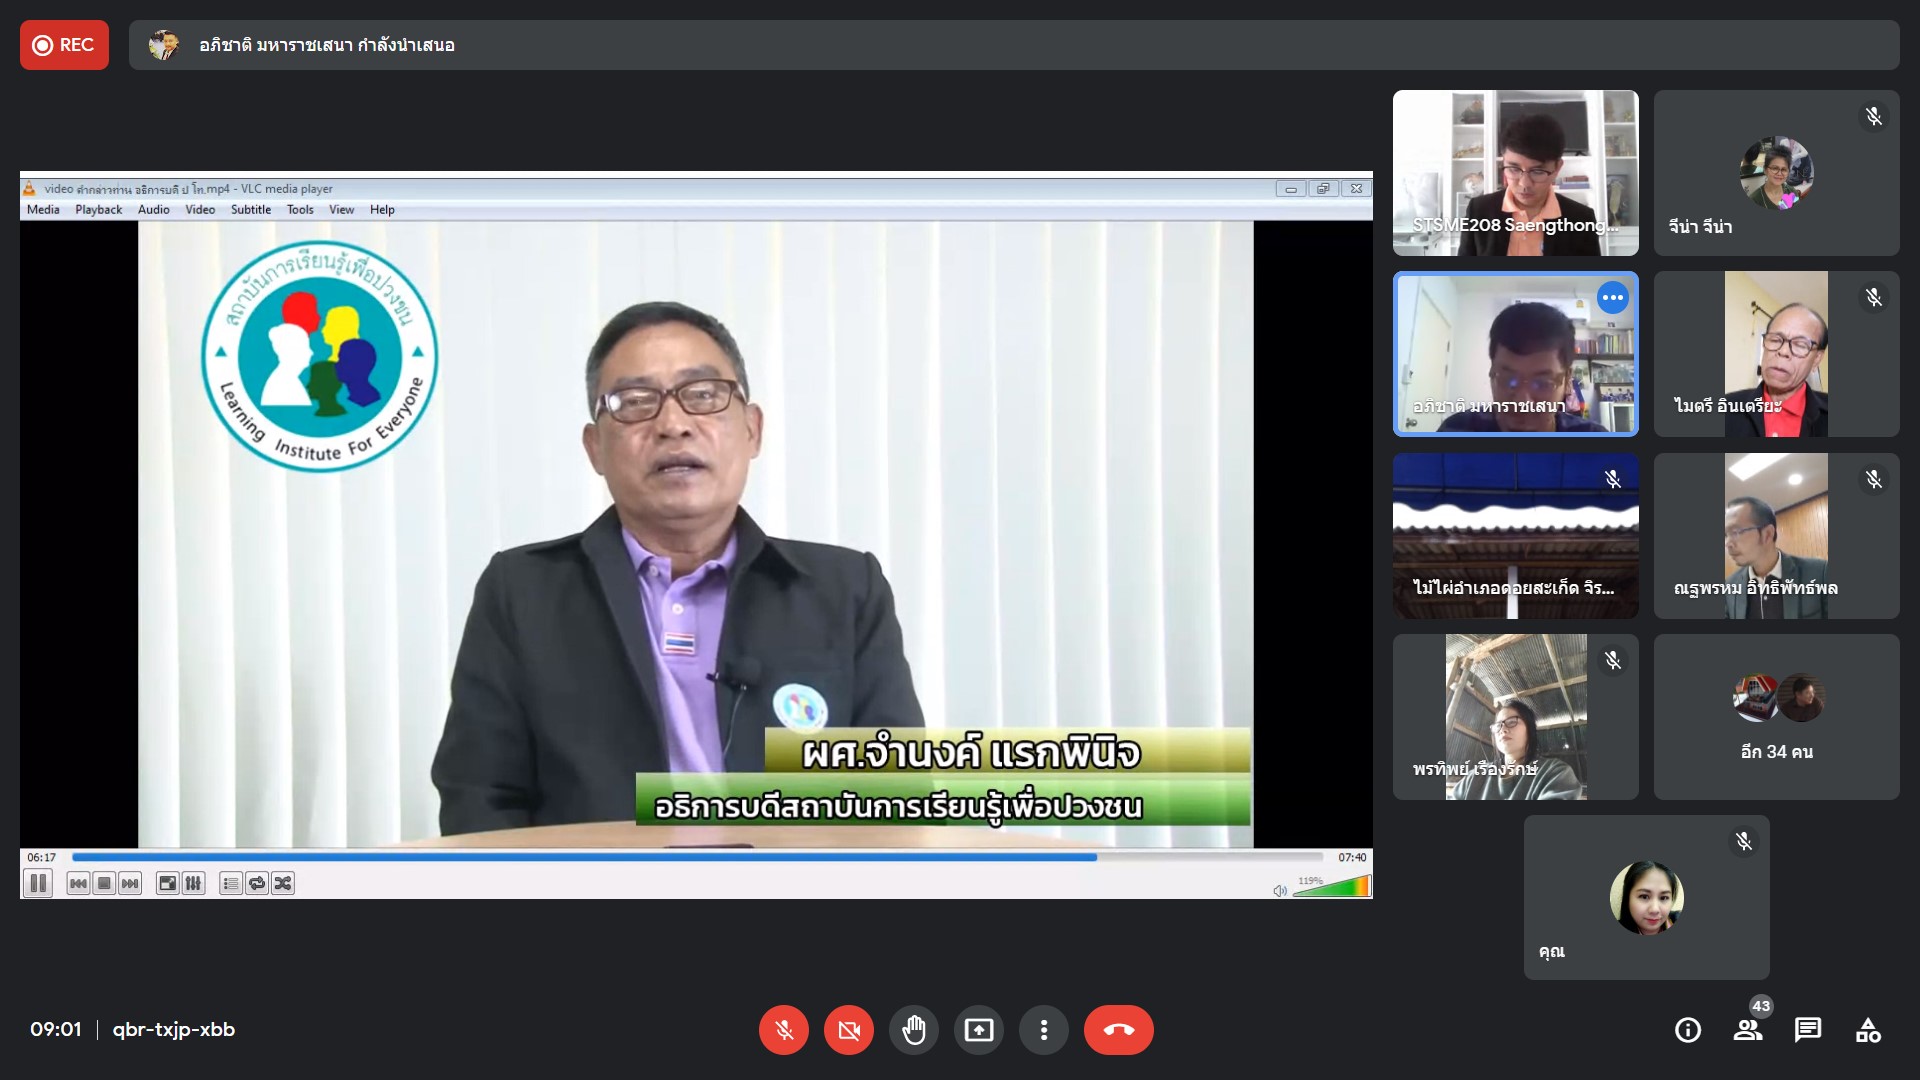
Task: Open more options three-dot menu
Action: click(x=1044, y=1030)
